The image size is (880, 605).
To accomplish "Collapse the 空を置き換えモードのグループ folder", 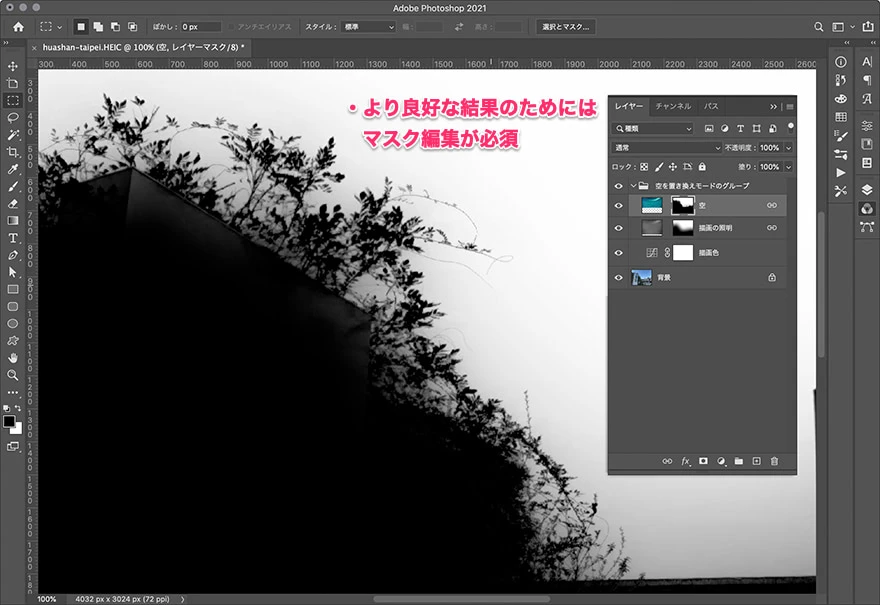I will [x=632, y=186].
